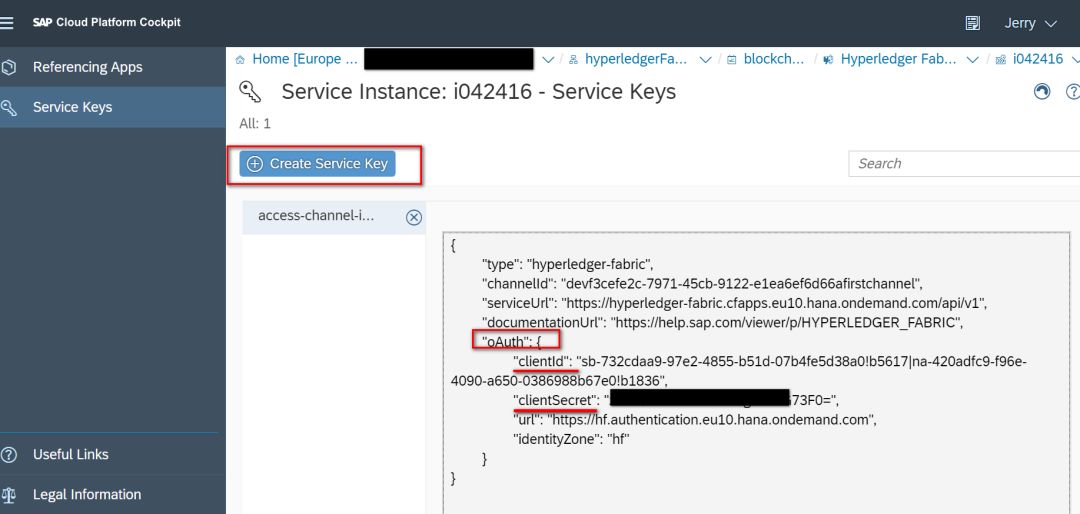Delete the access-channel-i... key with the X icon
Screen dimensions: 1080x514
tap(413, 218)
